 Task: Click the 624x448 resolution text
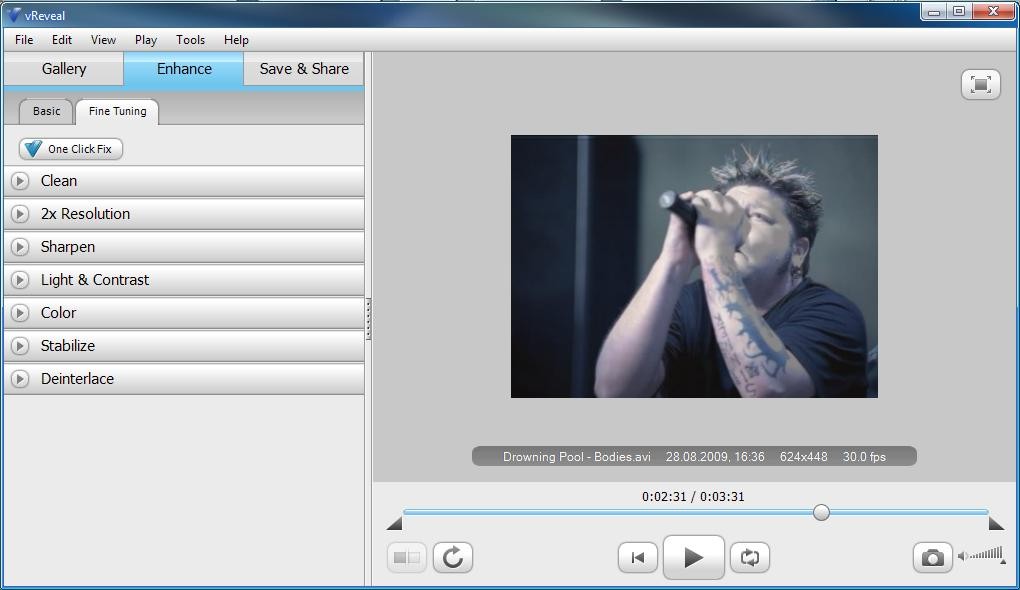[803, 457]
